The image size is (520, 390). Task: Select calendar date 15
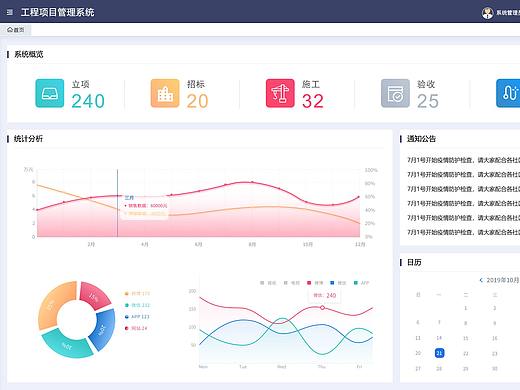pyautogui.click(x=466, y=338)
